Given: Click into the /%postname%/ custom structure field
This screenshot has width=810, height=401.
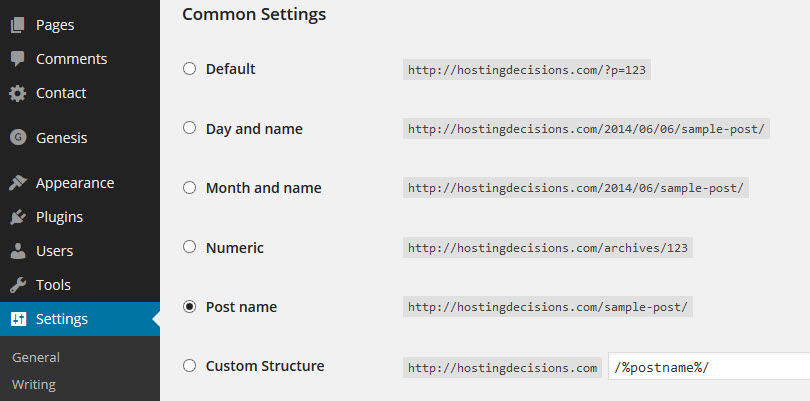Looking at the screenshot, I should (709, 368).
